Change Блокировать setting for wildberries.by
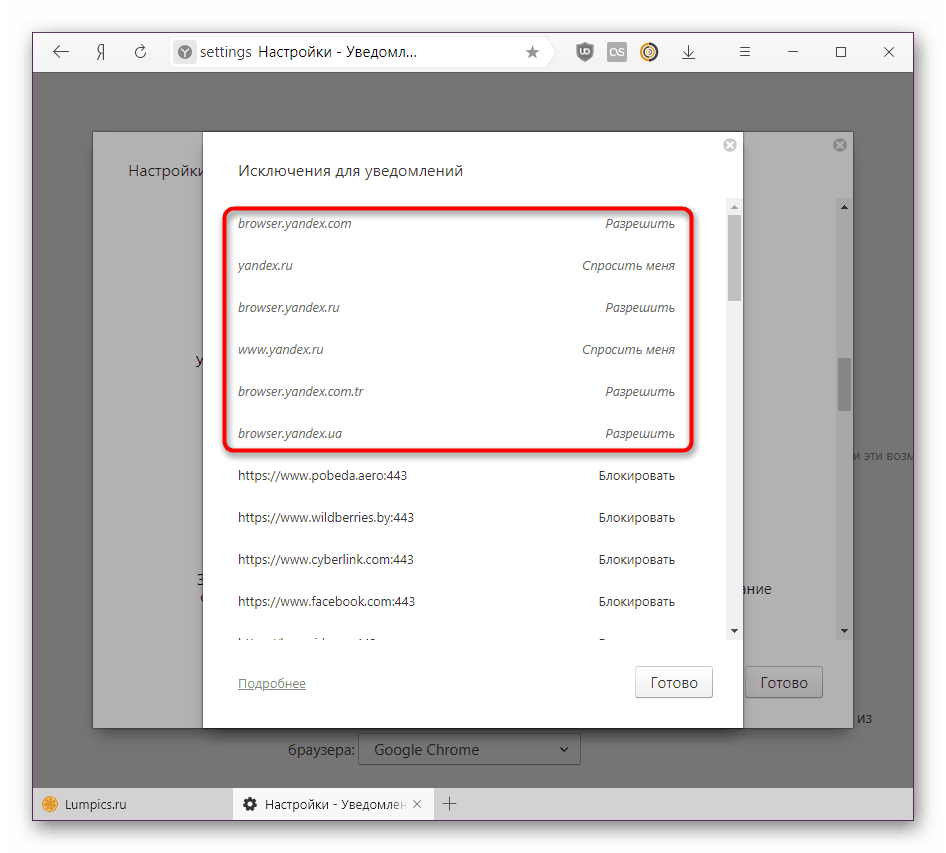The width and height of the screenshot is (946, 853). pos(636,518)
